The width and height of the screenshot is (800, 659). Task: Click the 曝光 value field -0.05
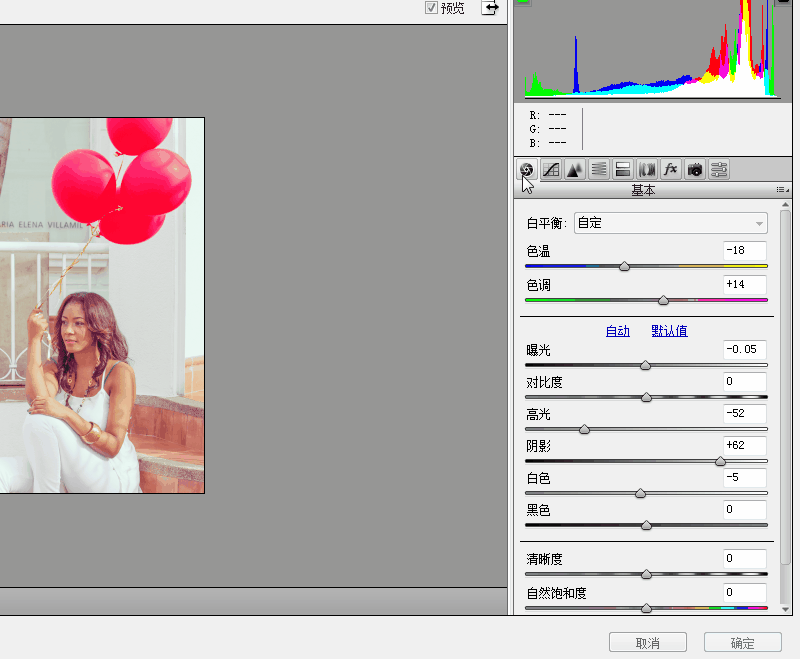tap(745, 349)
